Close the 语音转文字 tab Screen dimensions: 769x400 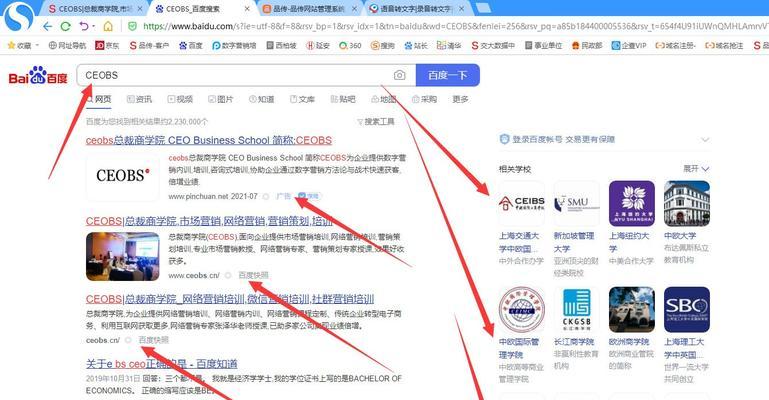[x=461, y=9]
